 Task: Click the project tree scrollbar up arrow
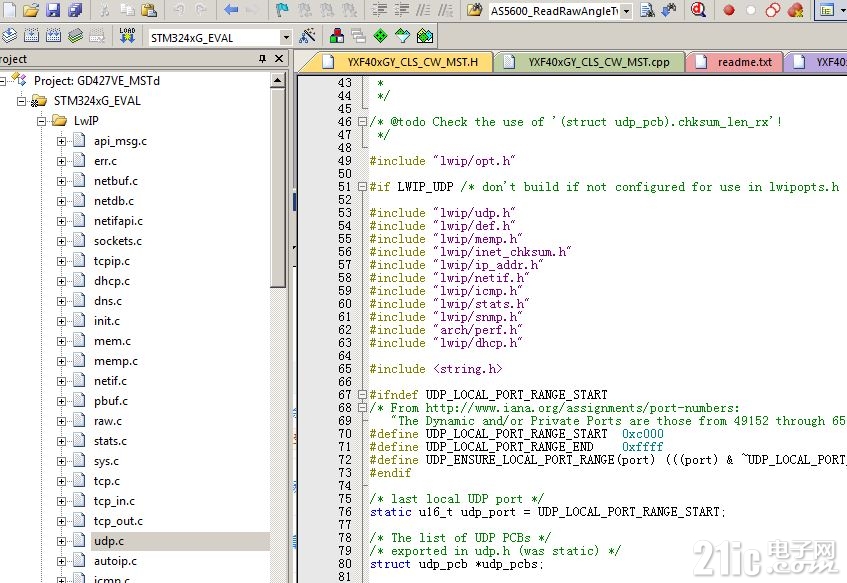click(x=278, y=81)
